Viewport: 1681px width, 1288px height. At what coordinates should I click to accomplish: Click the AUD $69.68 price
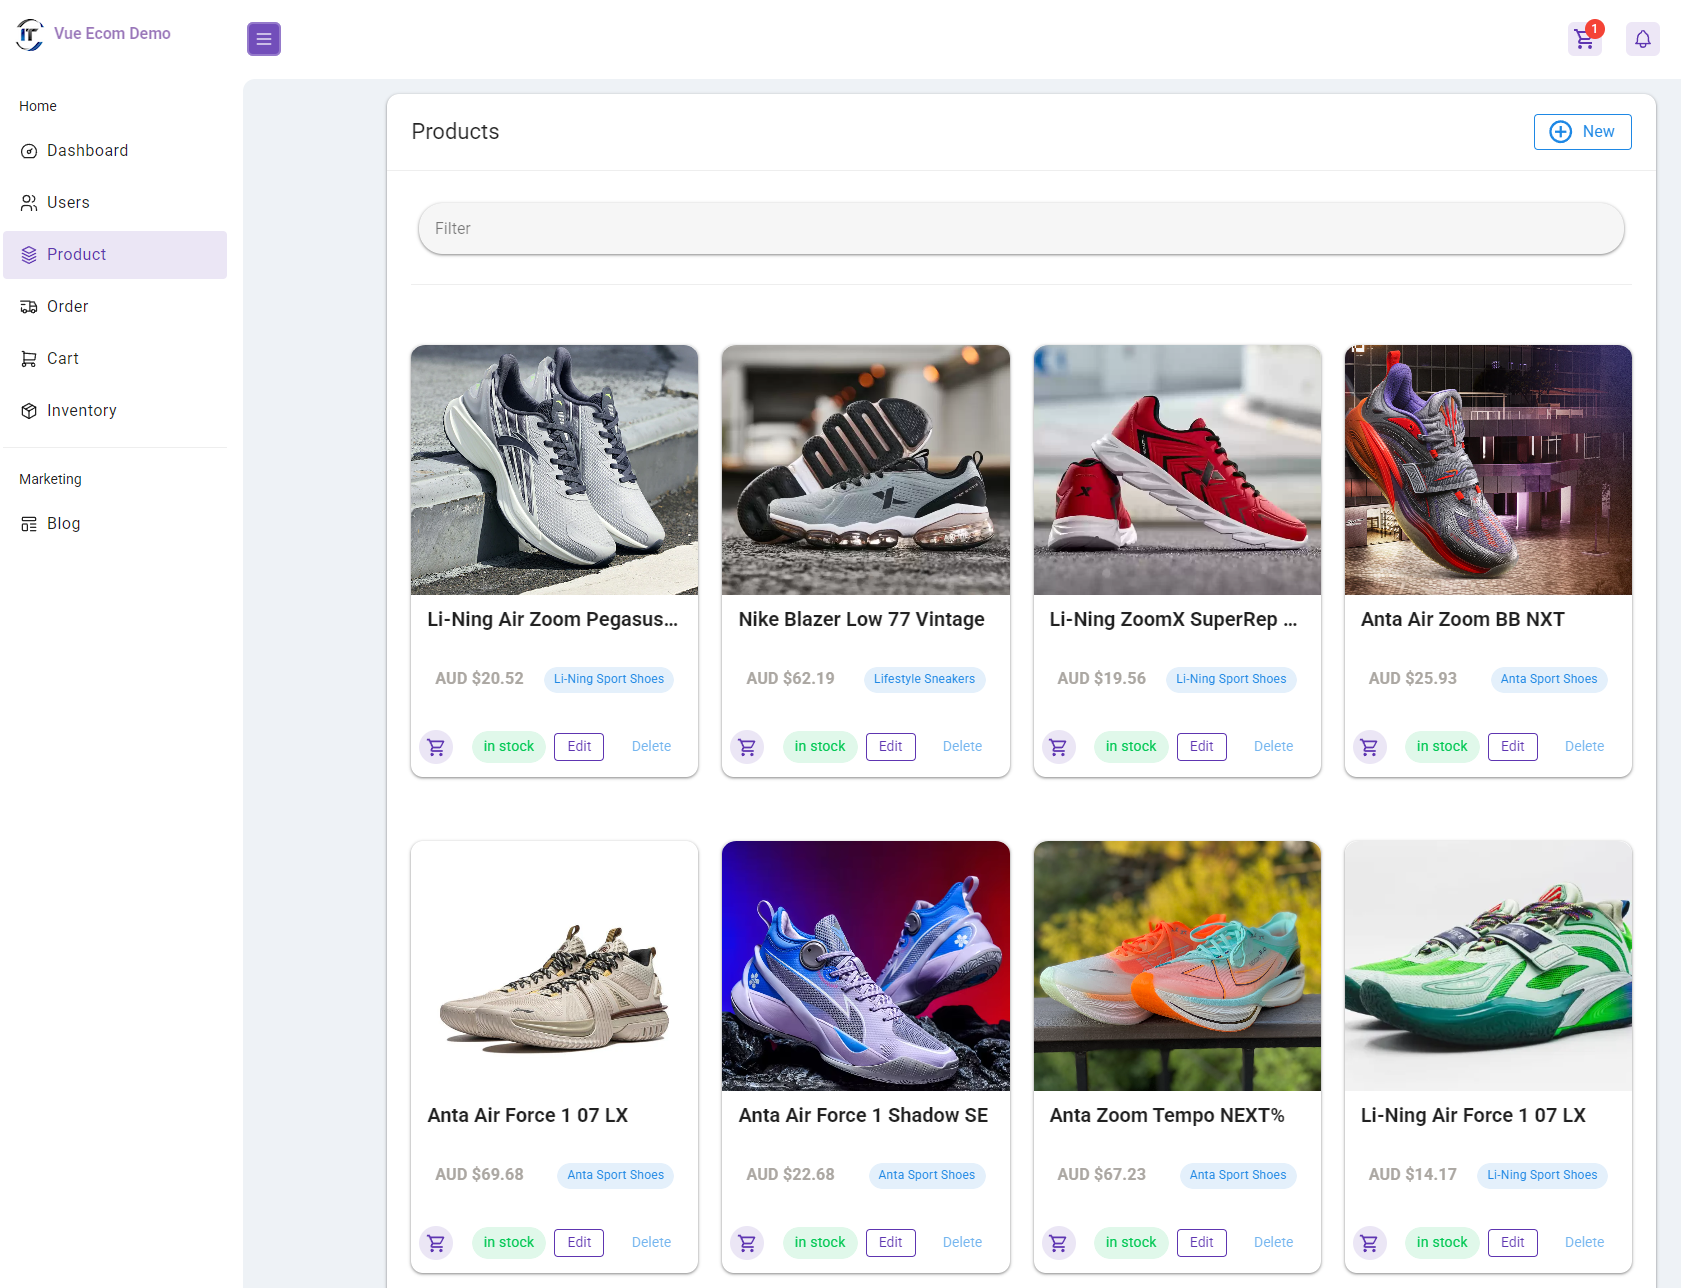(479, 1175)
